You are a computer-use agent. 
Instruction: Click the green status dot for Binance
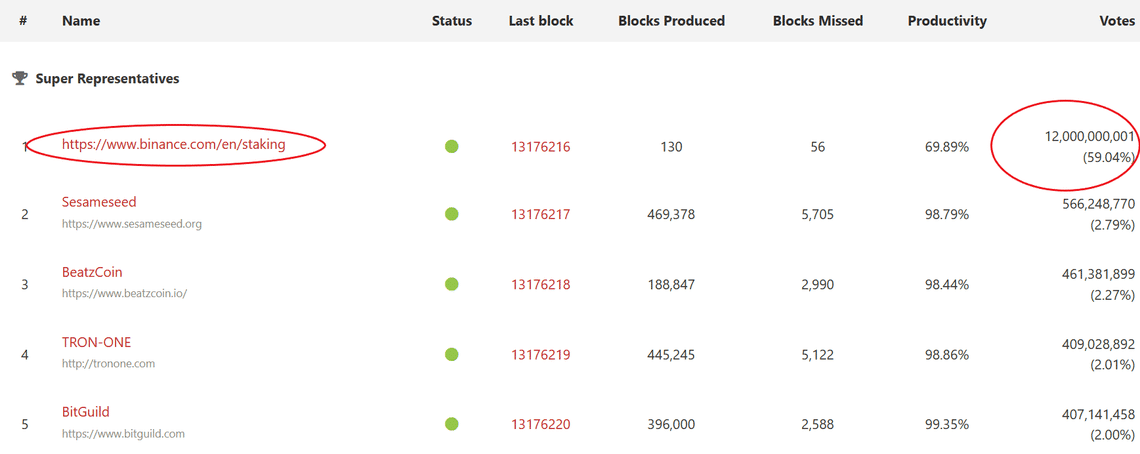click(452, 147)
